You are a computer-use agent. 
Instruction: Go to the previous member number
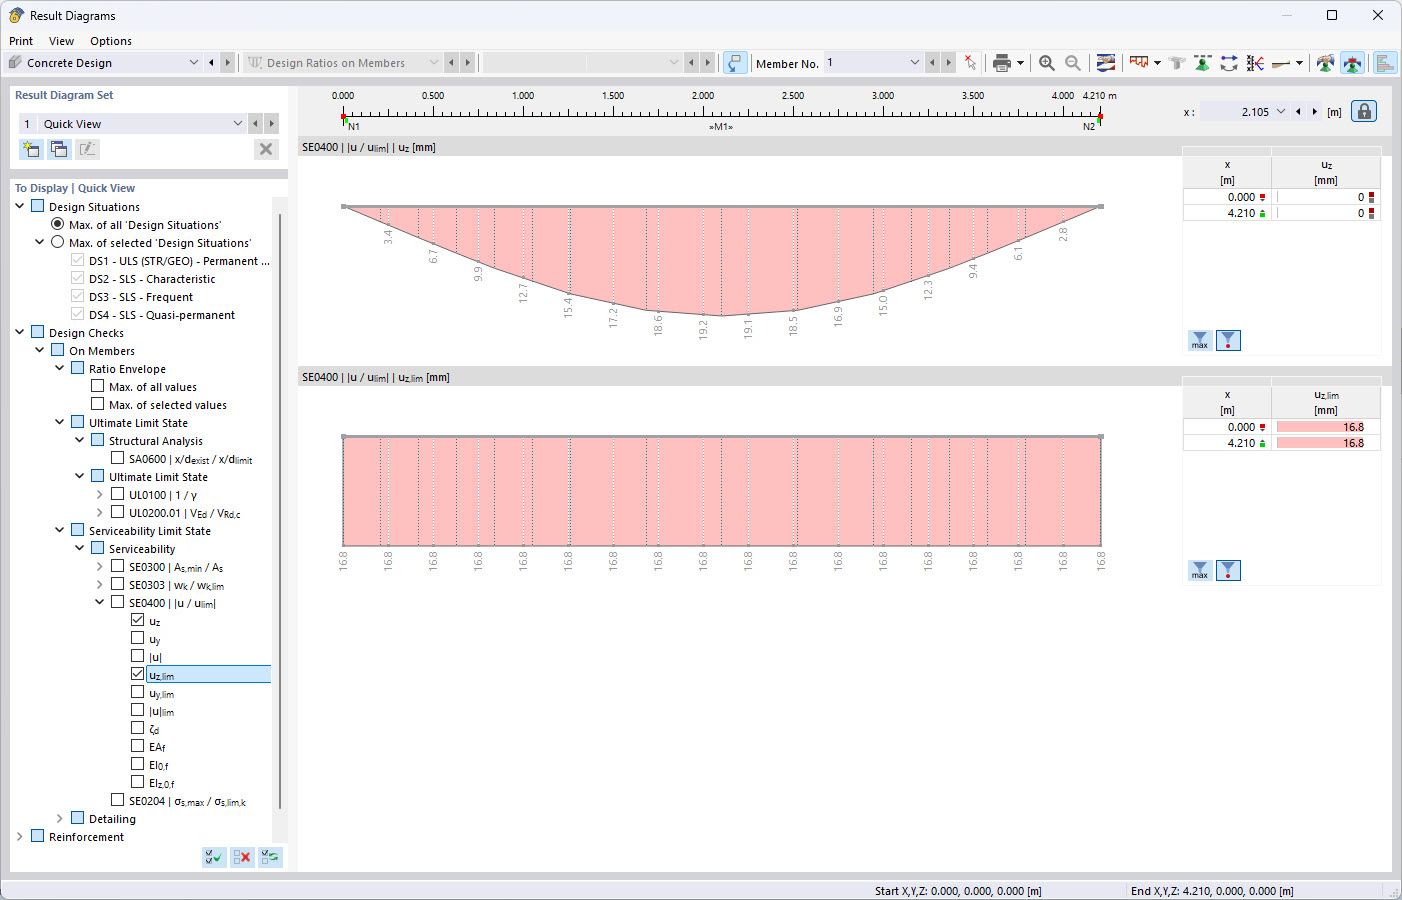[x=932, y=63]
